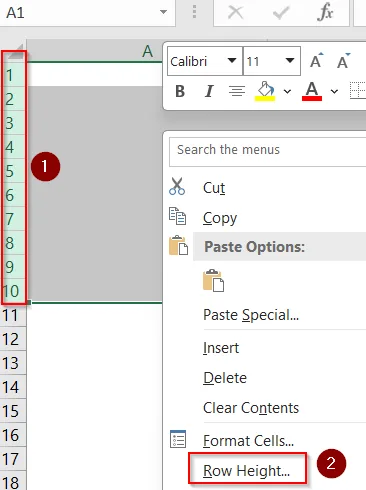The height and width of the screenshot is (490, 366).
Task: Click the decrease font size icon
Action: tap(343, 61)
